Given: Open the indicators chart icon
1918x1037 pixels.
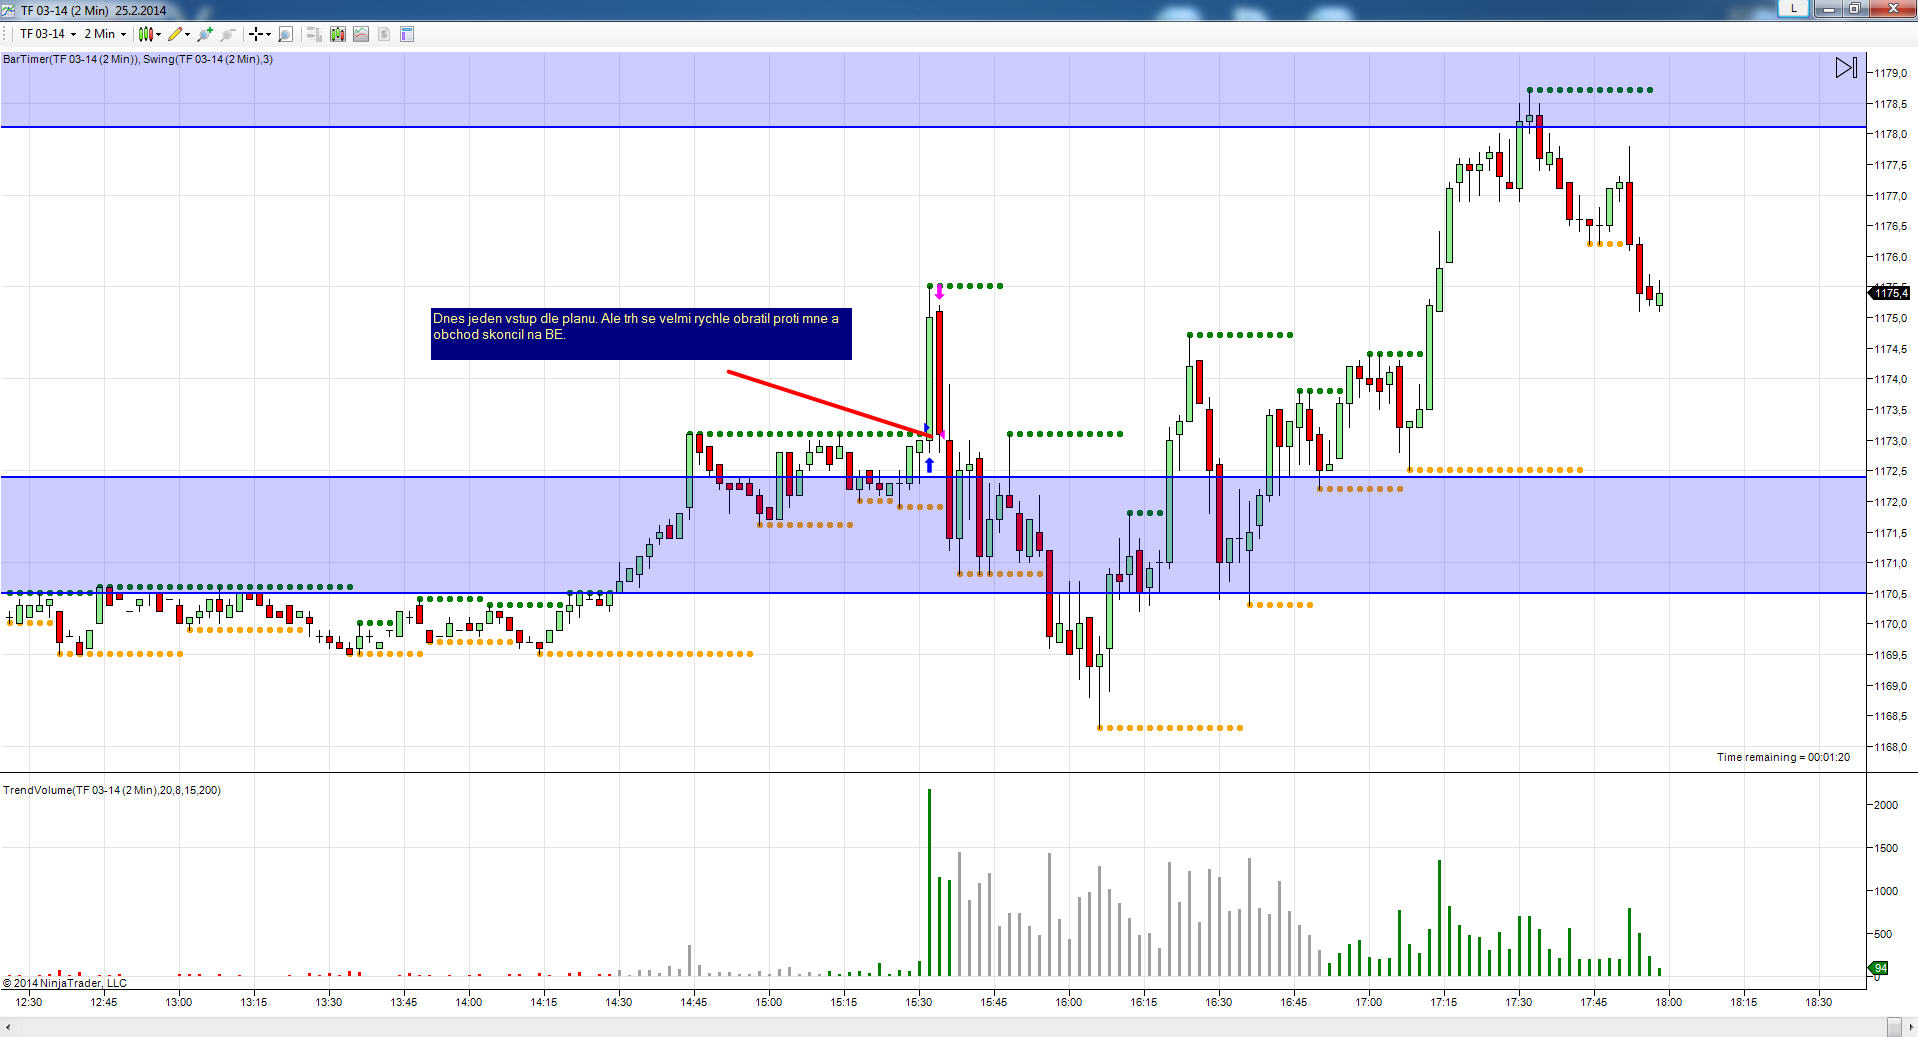Looking at the screenshot, I should (x=361, y=34).
